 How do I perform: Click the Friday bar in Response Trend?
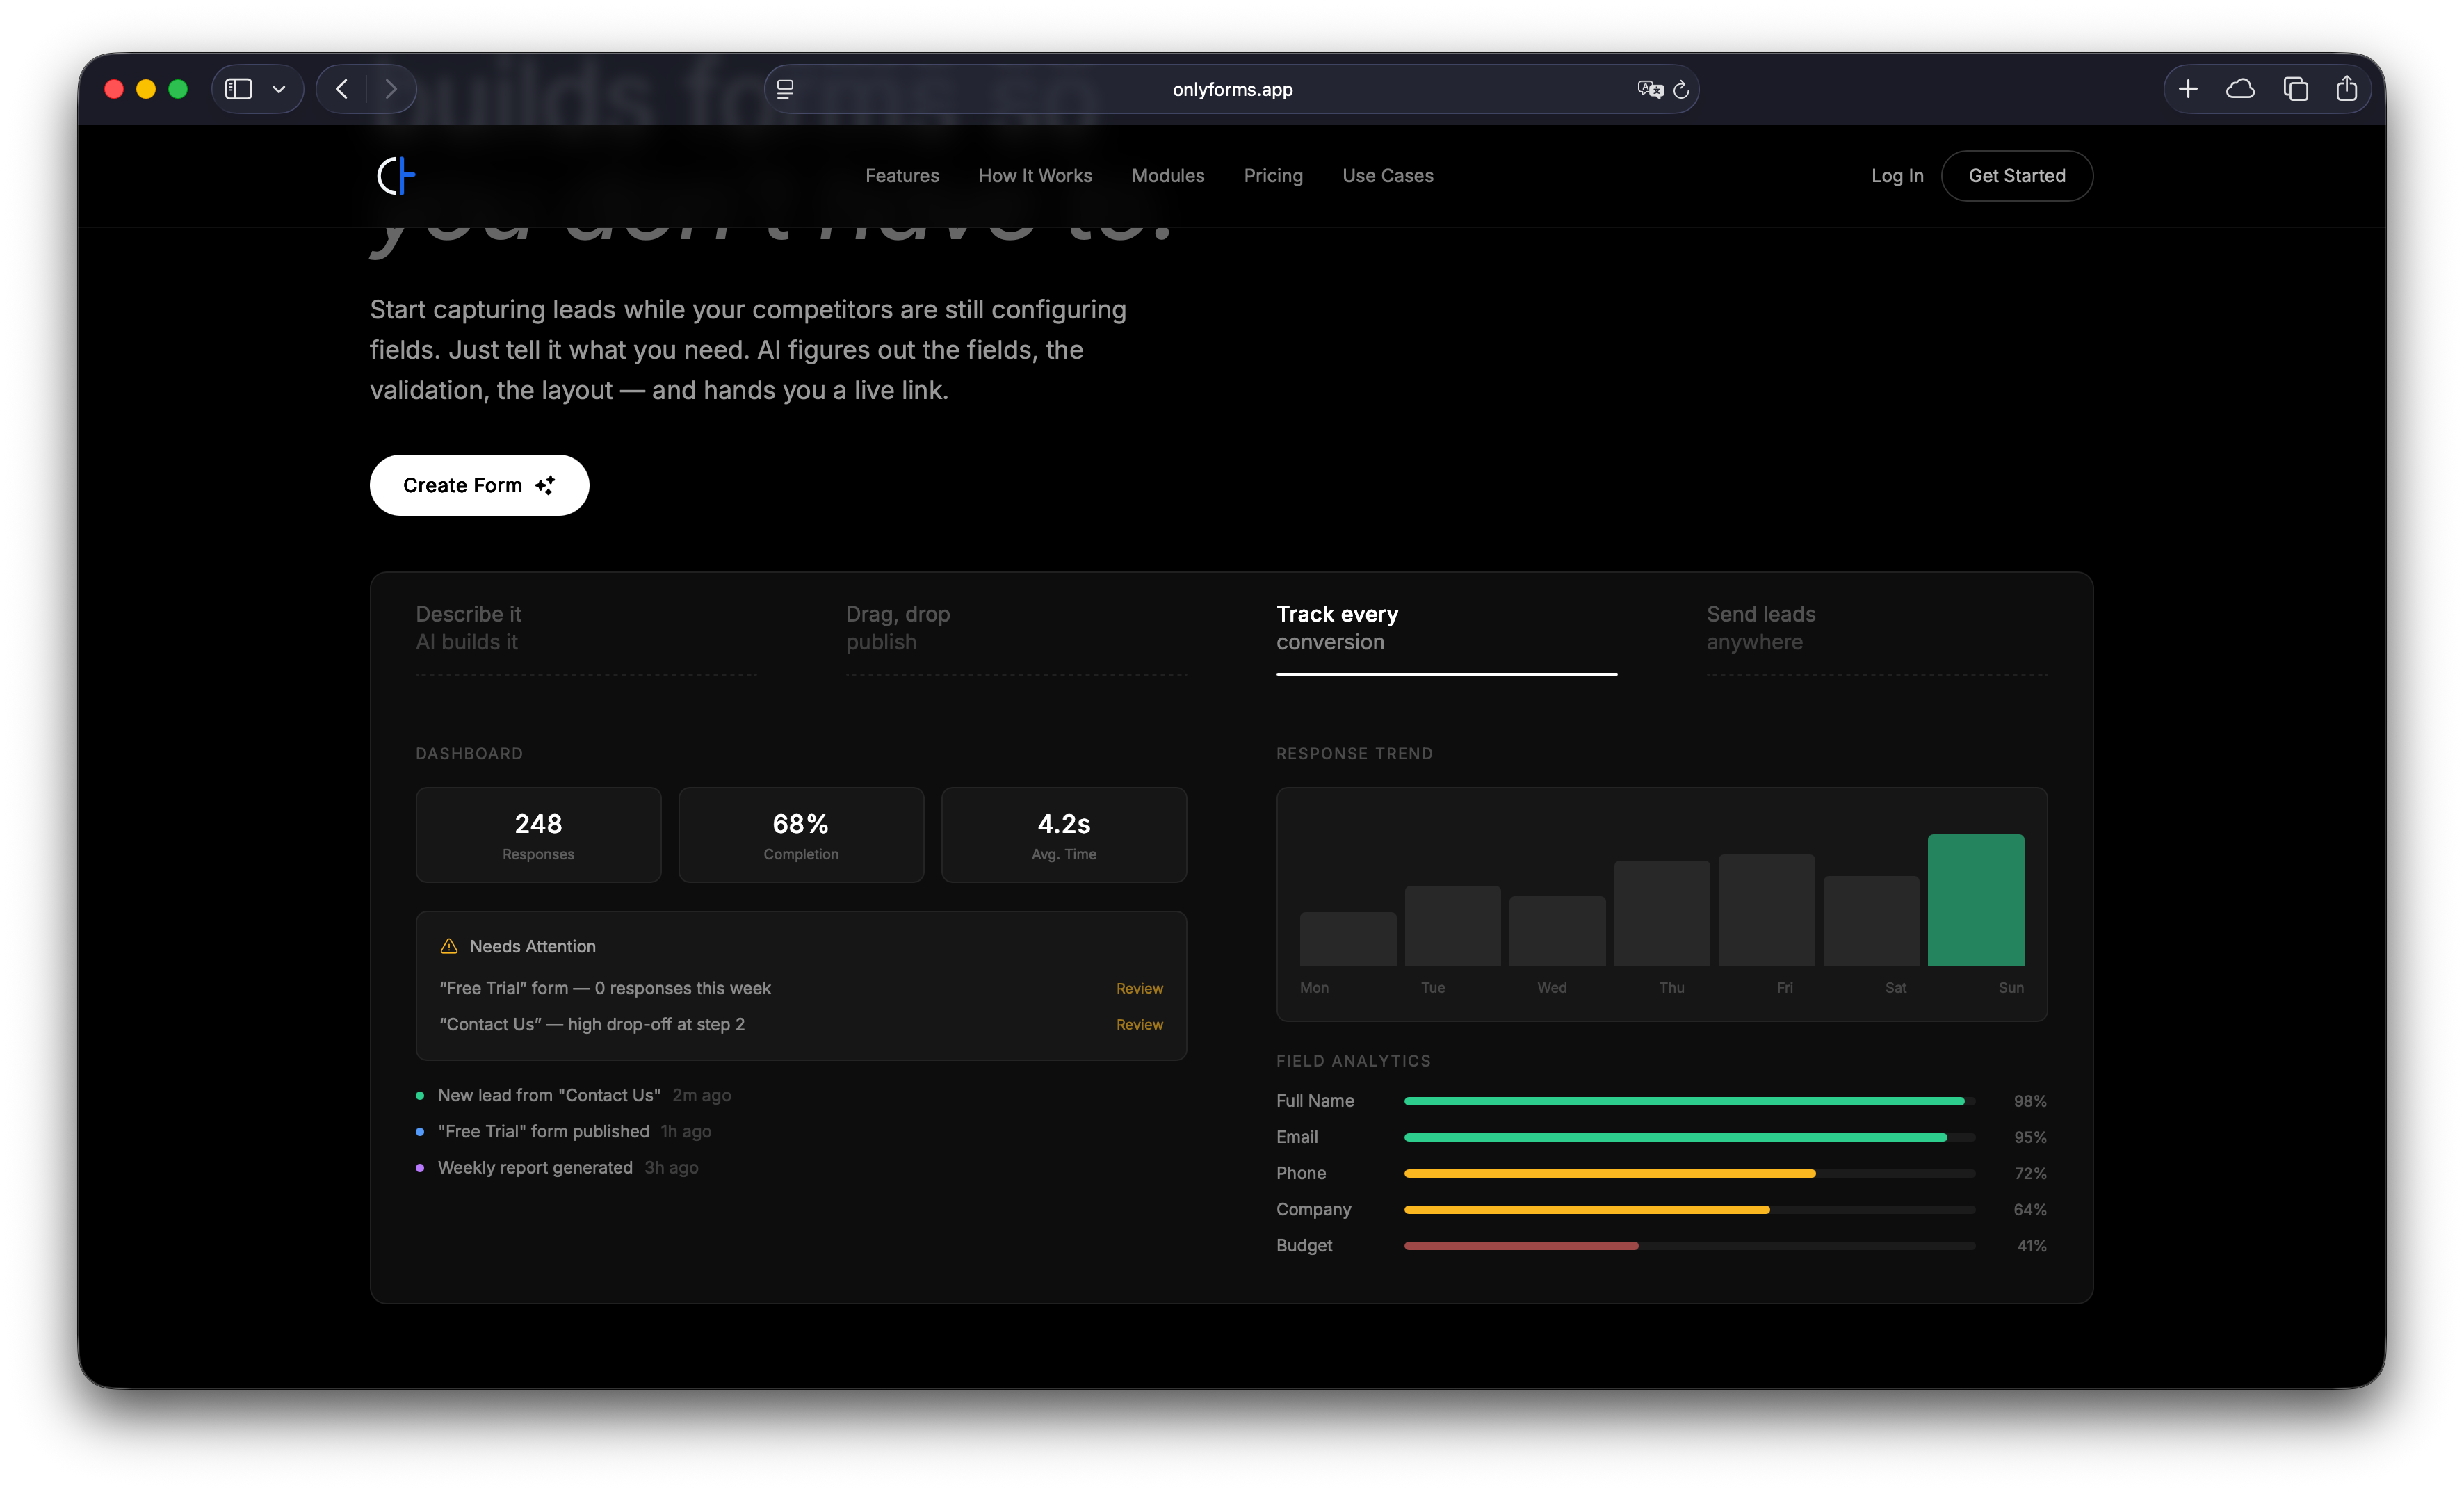click(1766, 910)
